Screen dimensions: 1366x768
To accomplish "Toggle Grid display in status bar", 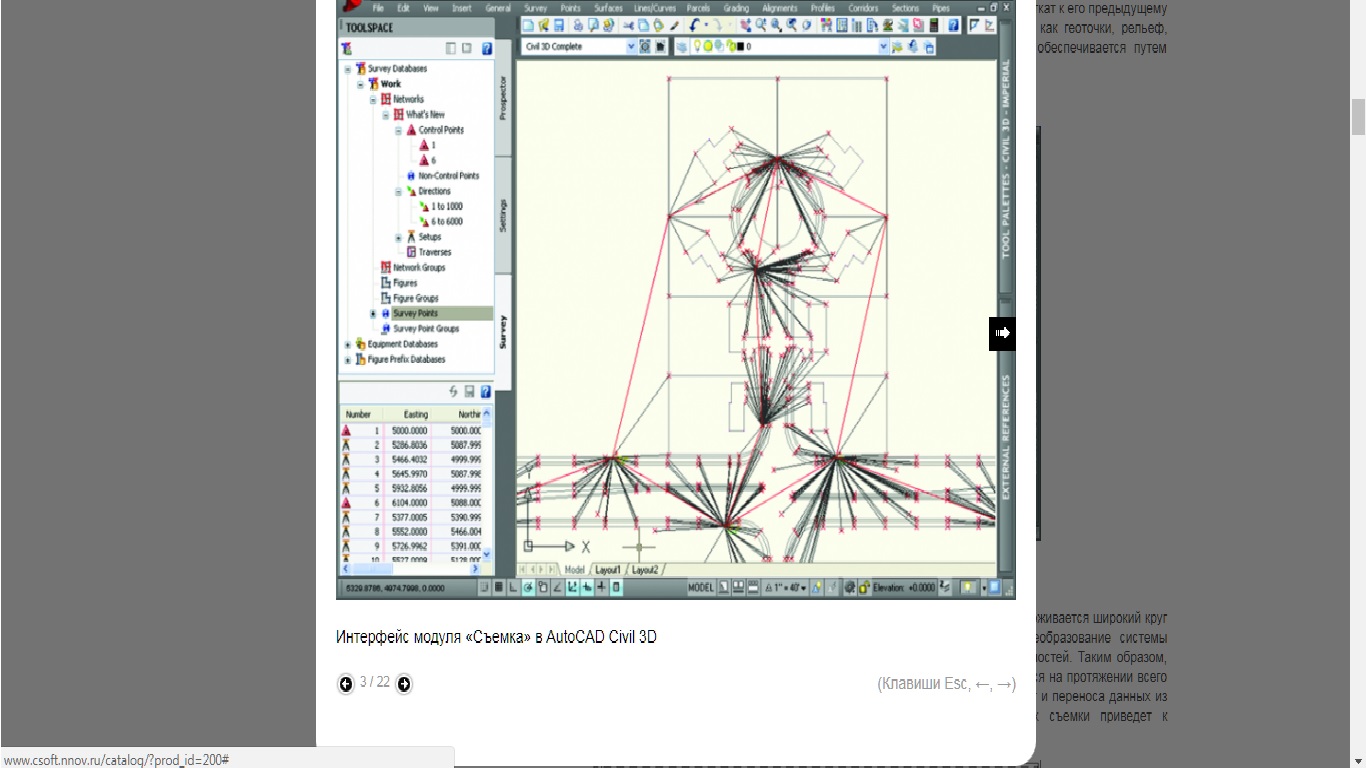I will pyautogui.click(x=498, y=587).
